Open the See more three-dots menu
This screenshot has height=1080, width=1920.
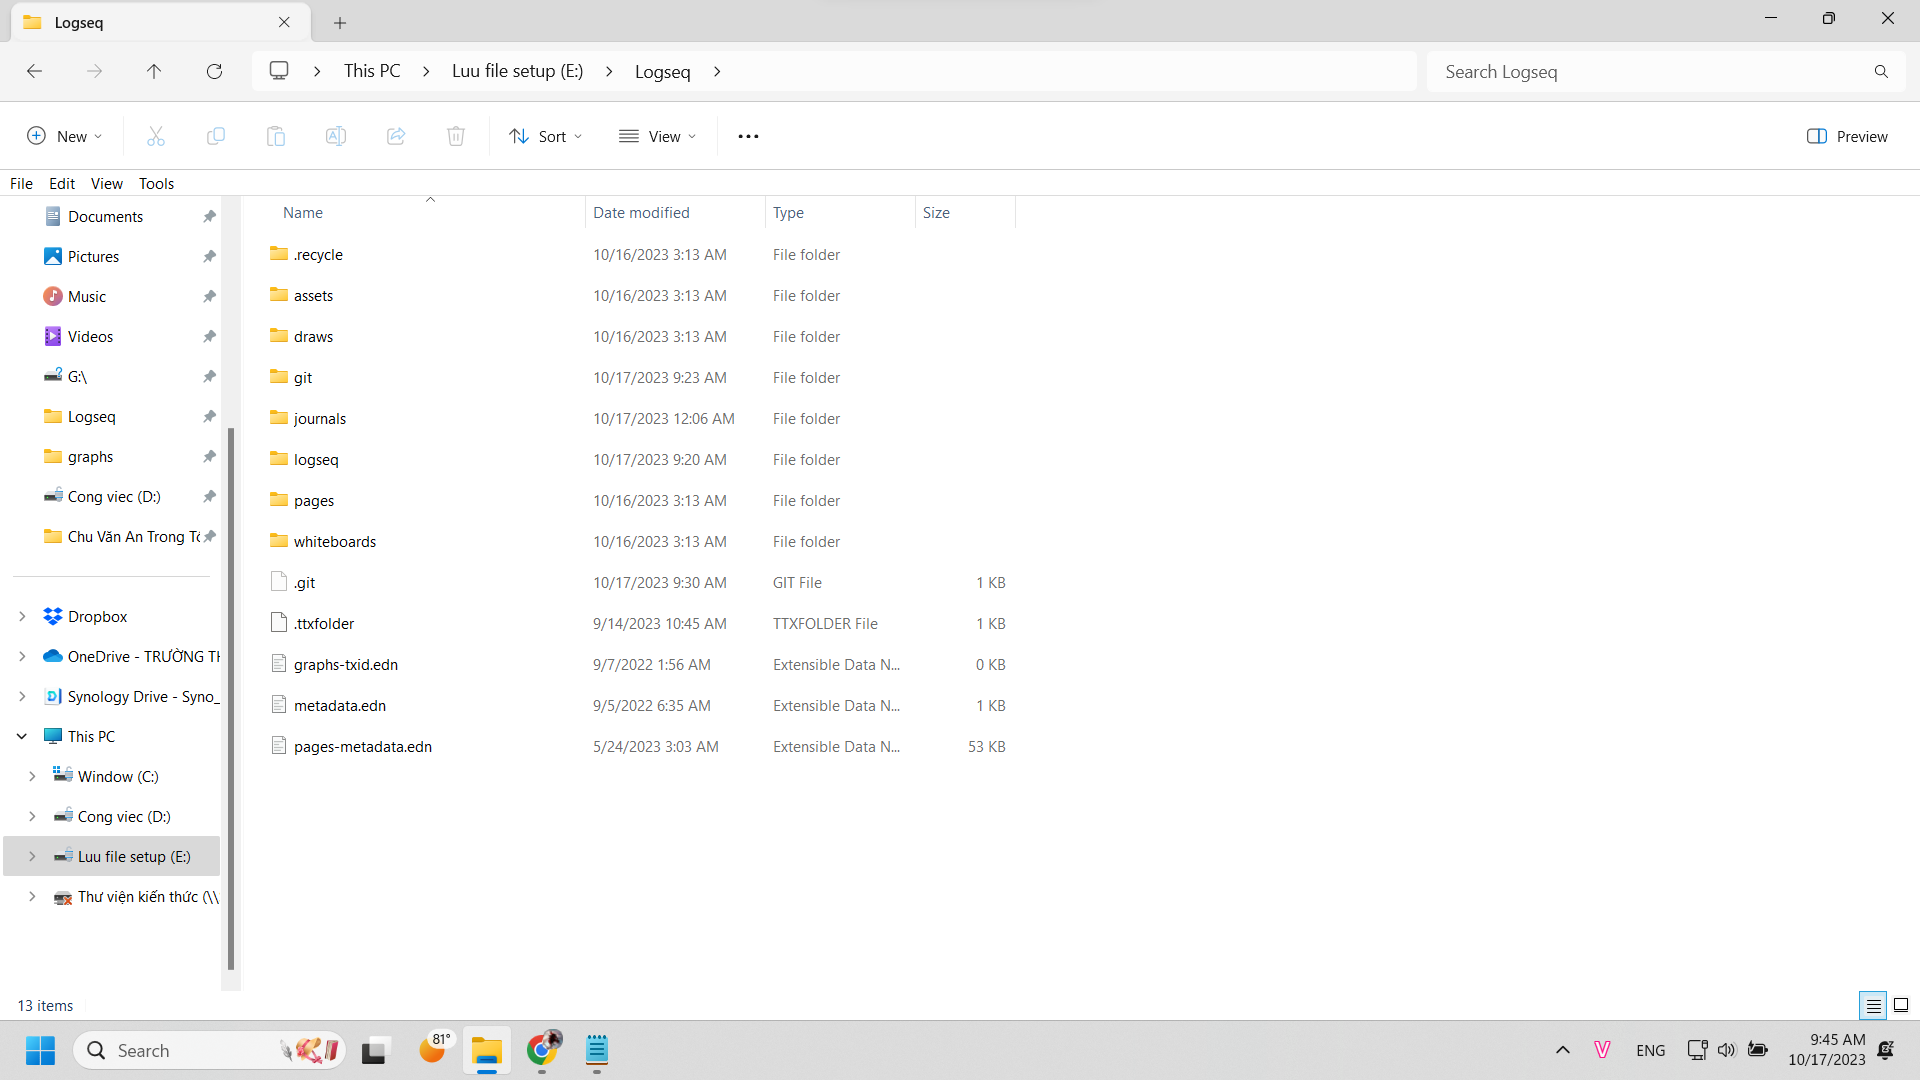(748, 136)
